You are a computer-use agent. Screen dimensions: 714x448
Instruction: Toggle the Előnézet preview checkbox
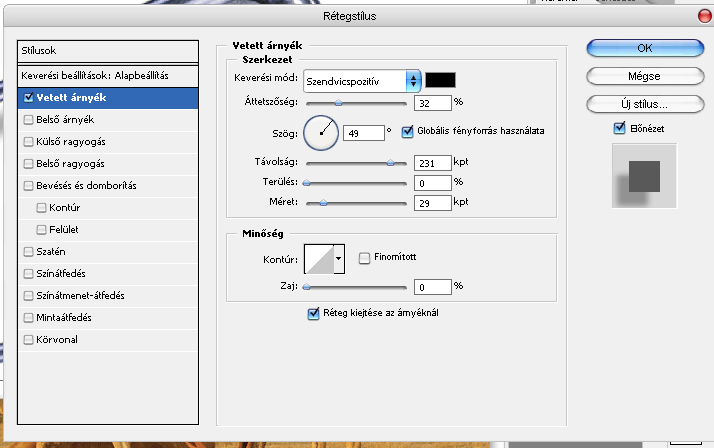click(619, 128)
